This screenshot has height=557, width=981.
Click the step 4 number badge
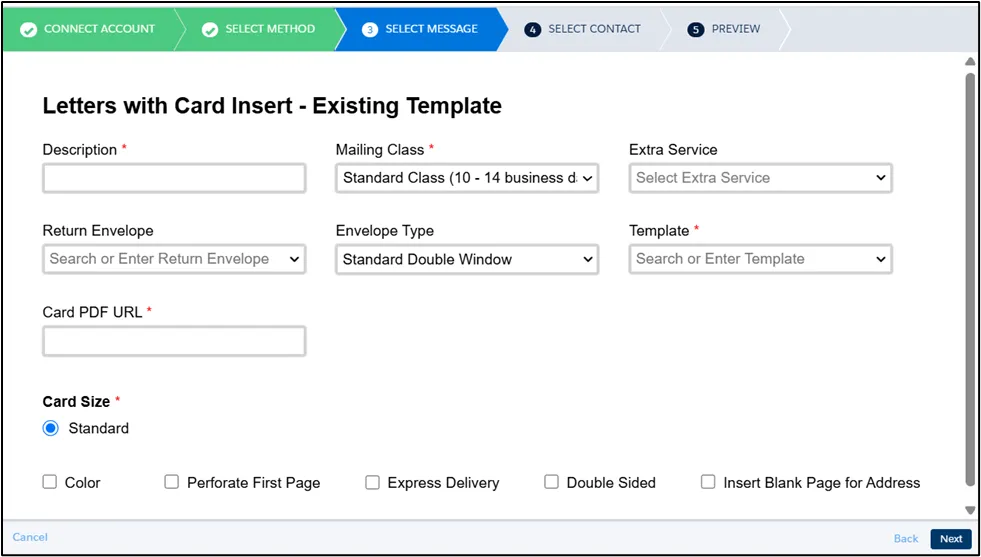[x=533, y=30]
